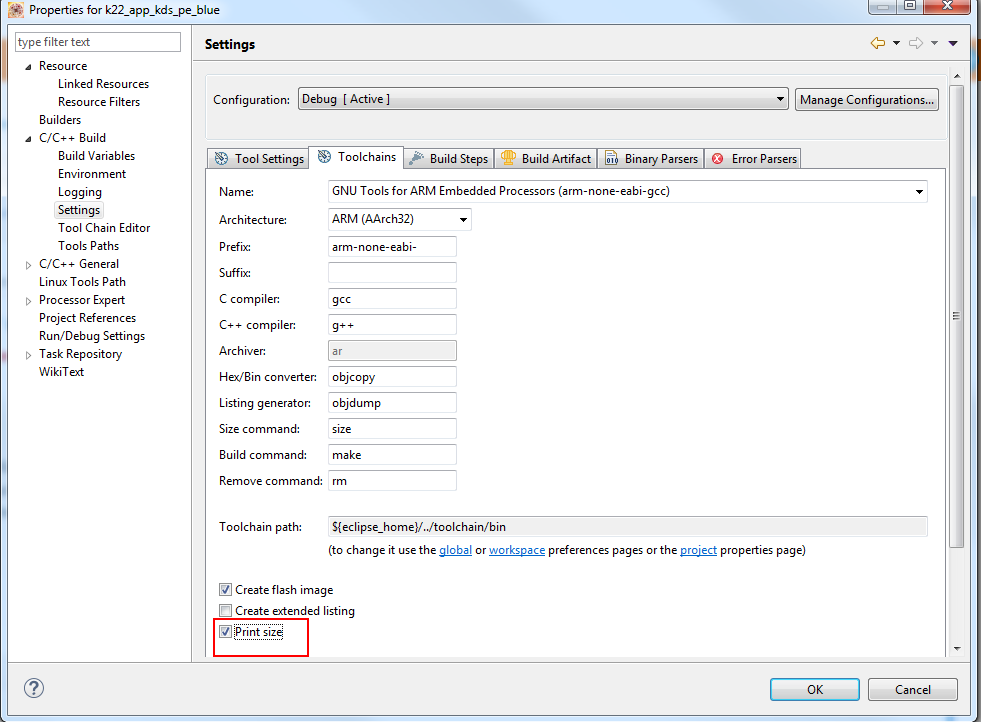Toggle the Print size checkbox
The image size is (981, 722).
[x=225, y=631]
